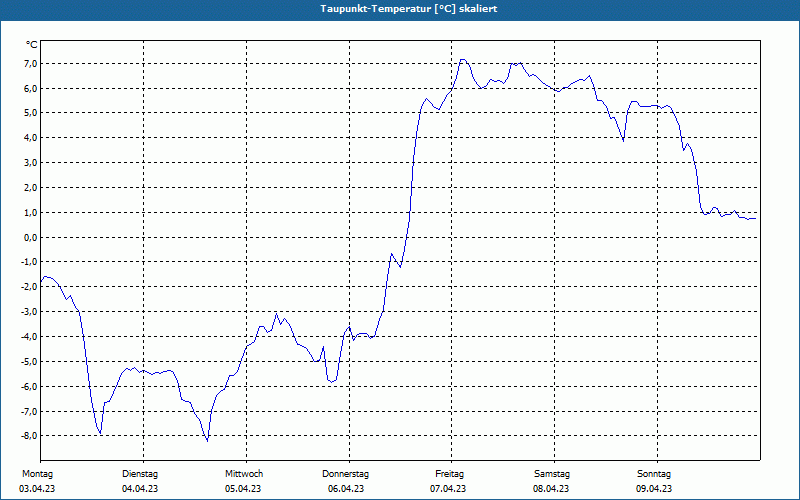This screenshot has width=800, height=500.
Task: Click the Mittwoch day label
Action: coord(244,474)
